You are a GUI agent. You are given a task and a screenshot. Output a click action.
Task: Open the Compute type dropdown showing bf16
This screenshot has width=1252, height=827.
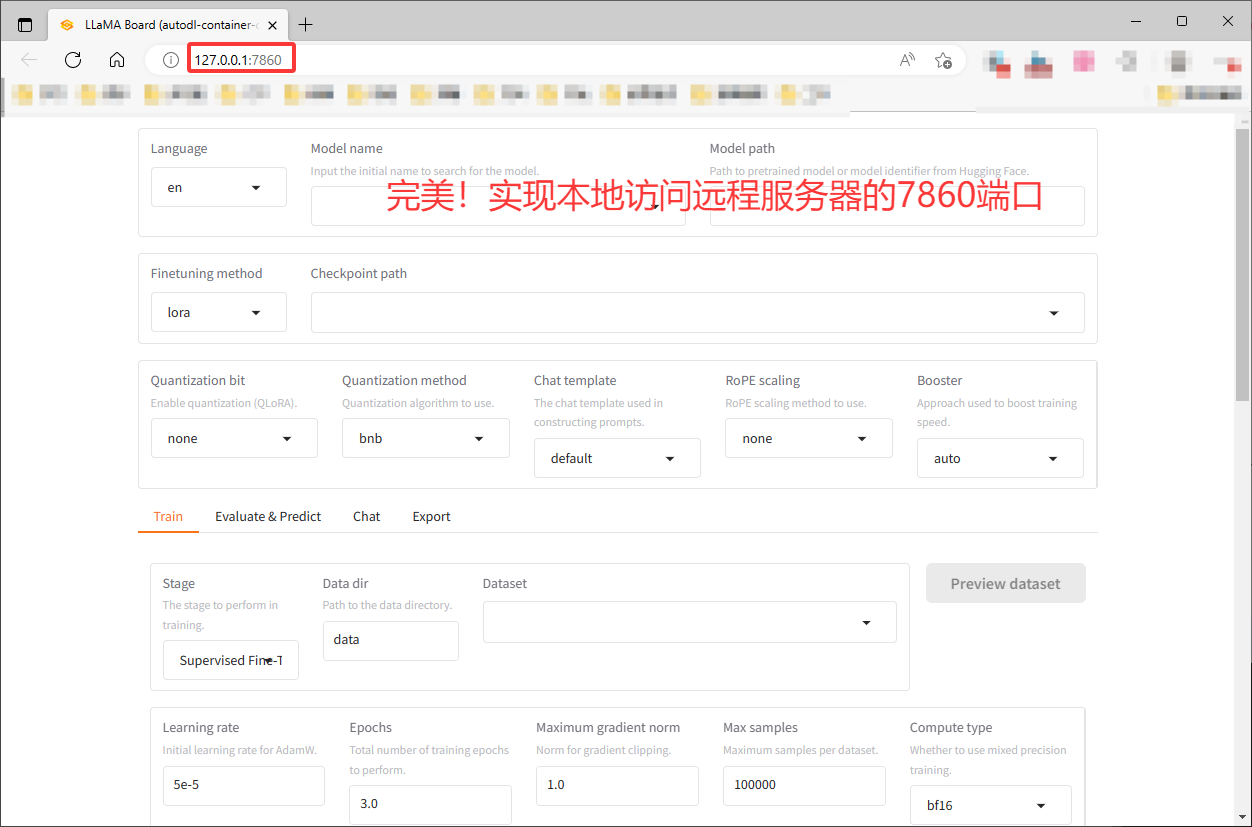click(x=991, y=805)
